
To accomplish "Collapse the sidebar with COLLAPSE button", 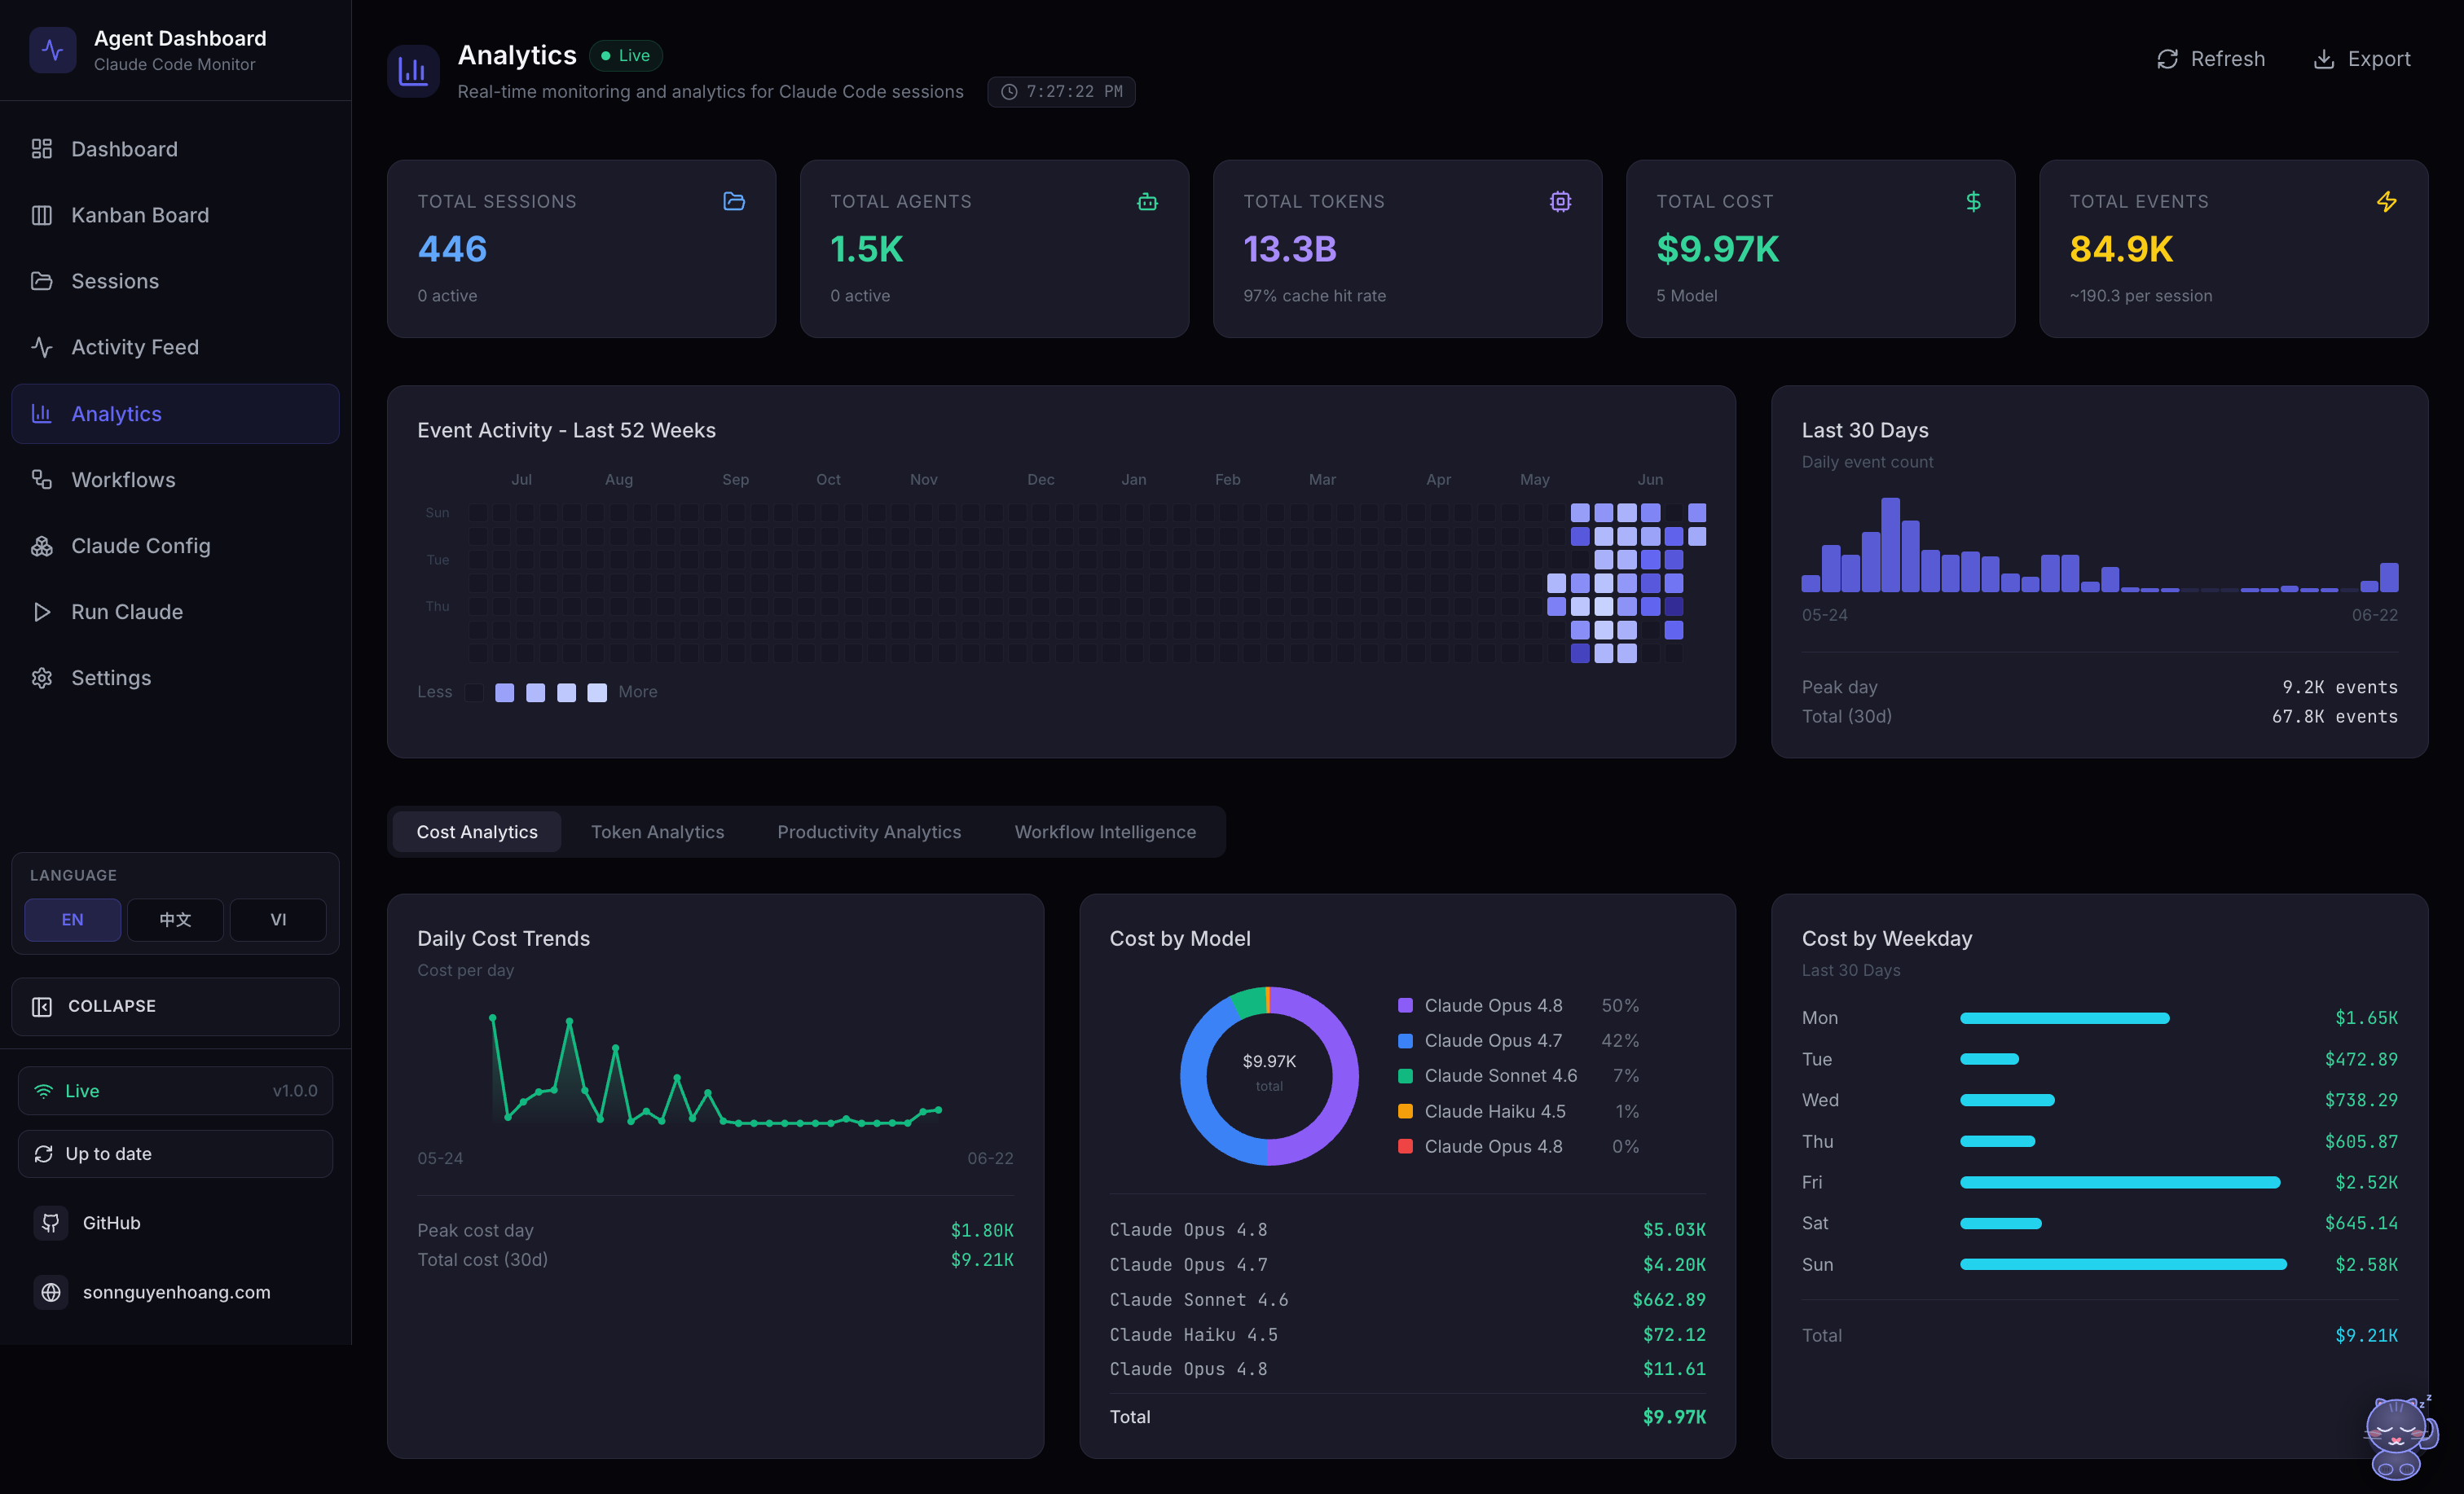I will click(175, 1006).
